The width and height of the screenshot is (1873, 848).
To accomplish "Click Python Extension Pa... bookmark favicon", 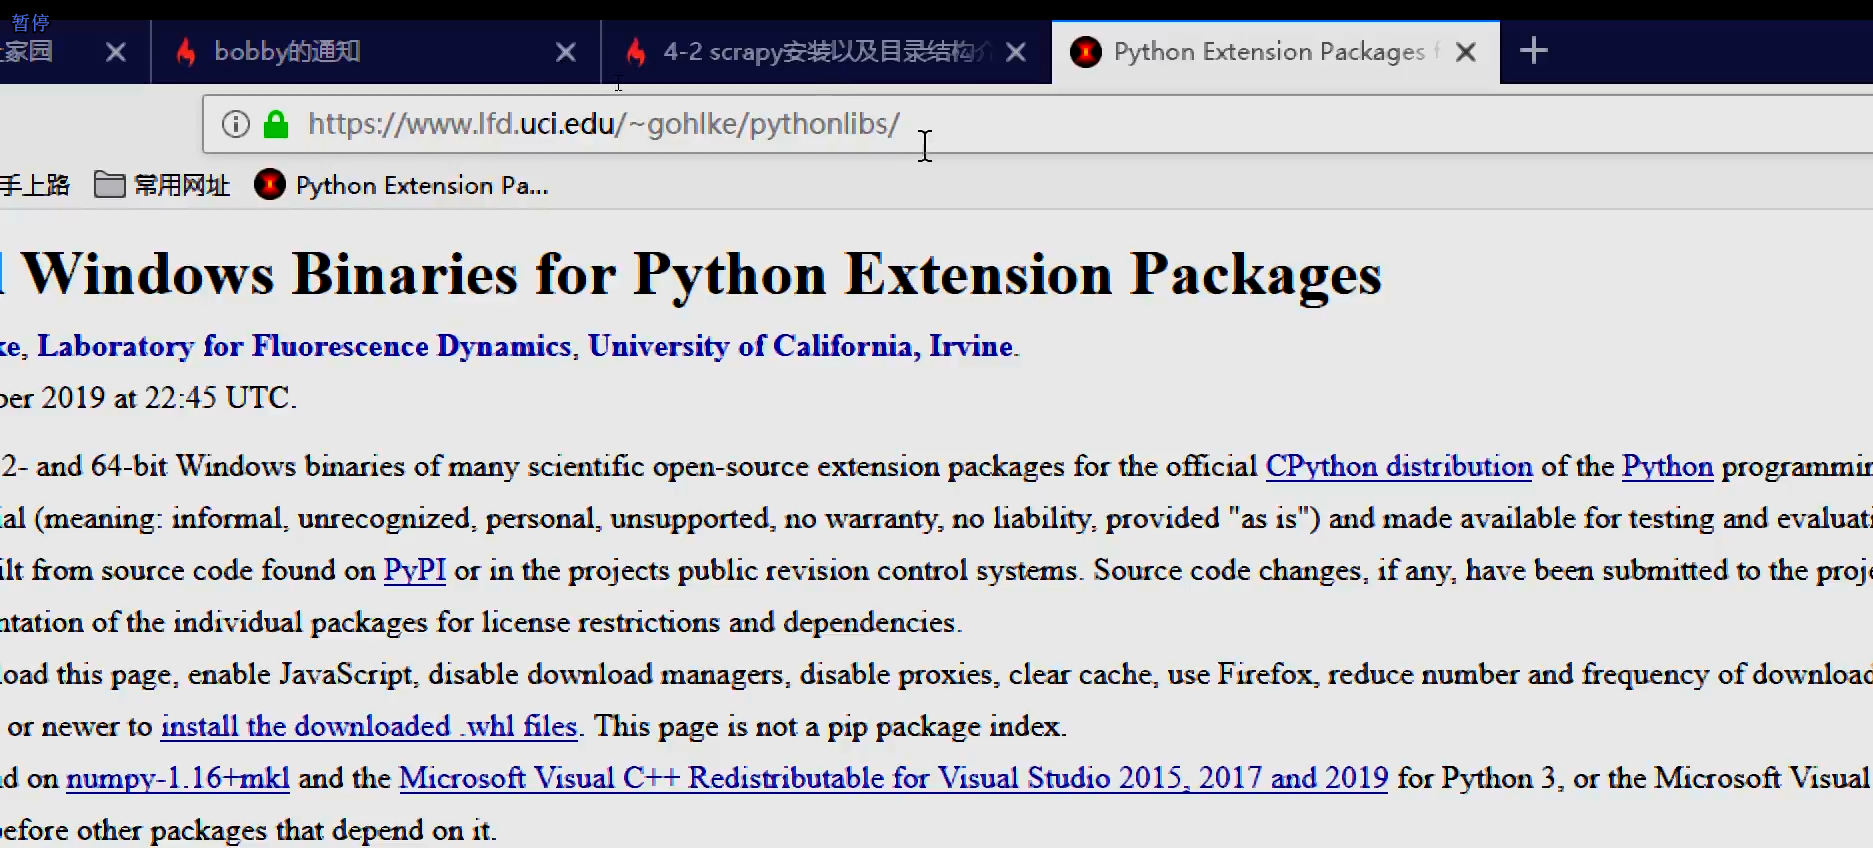I will pos(269,185).
